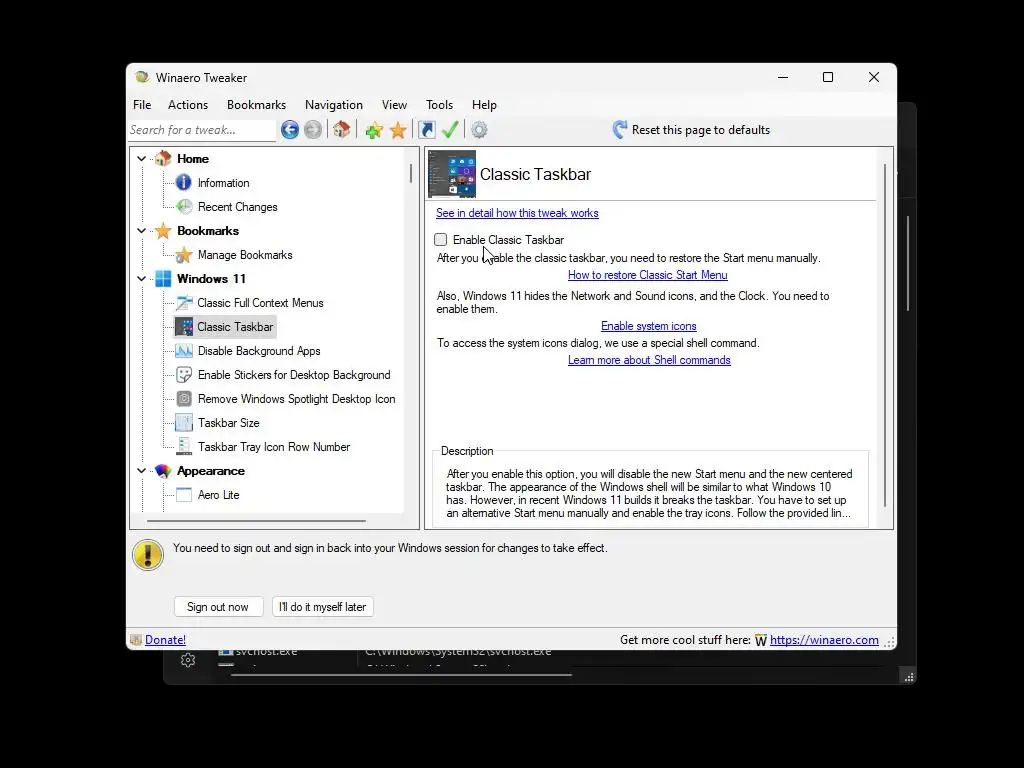Click the Recent Changes clock icon
The image size is (1024, 768).
pyautogui.click(x=184, y=206)
